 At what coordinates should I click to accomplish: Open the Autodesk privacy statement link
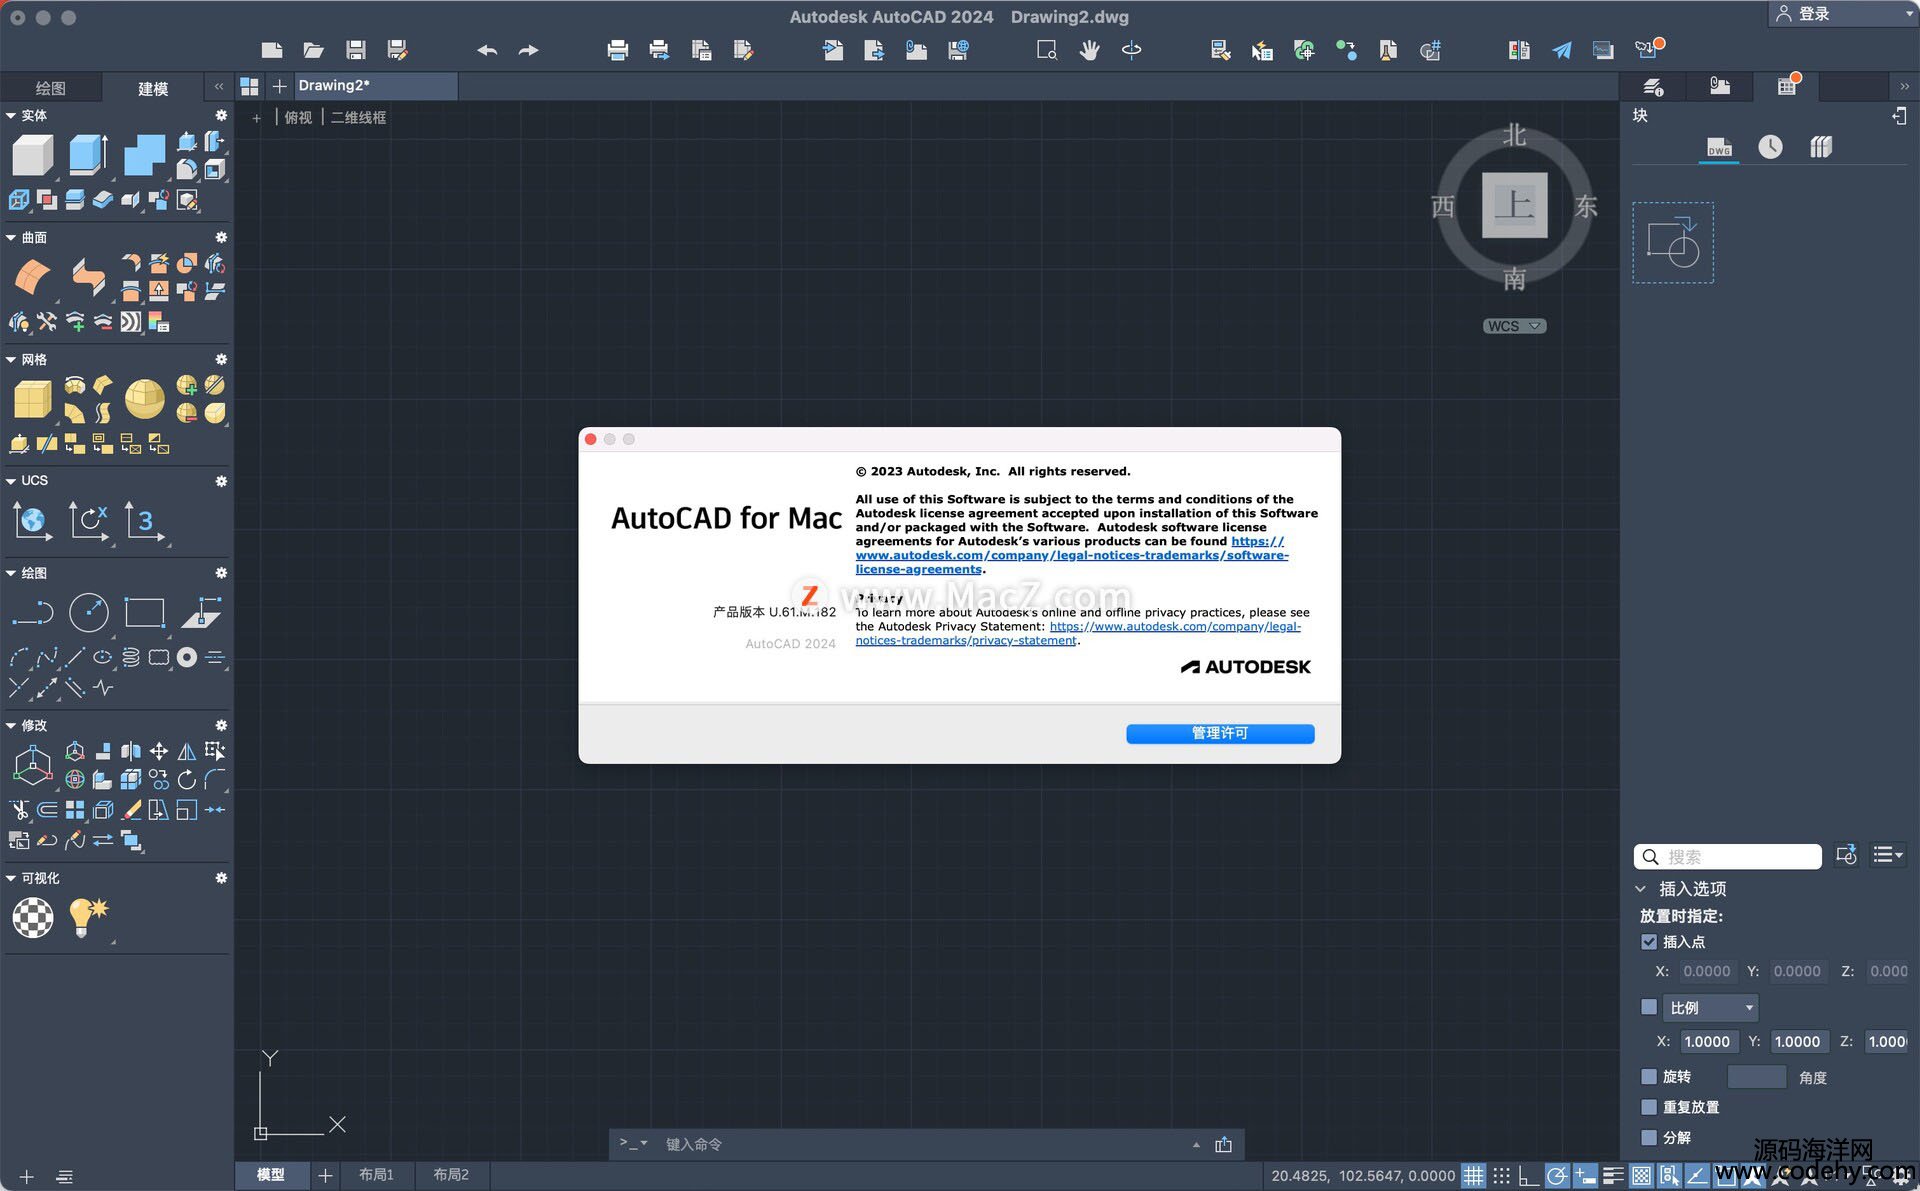(x=1078, y=633)
